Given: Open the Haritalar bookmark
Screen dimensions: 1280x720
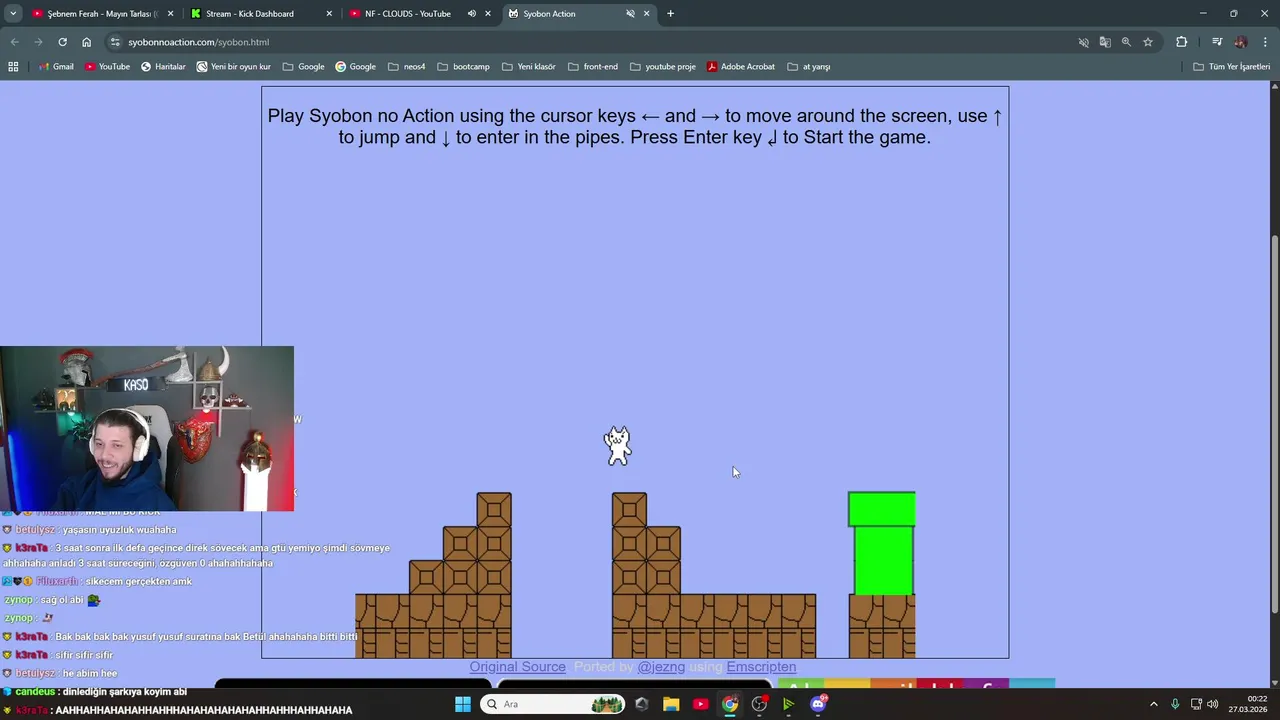Looking at the screenshot, I should [x=163, y=67].
